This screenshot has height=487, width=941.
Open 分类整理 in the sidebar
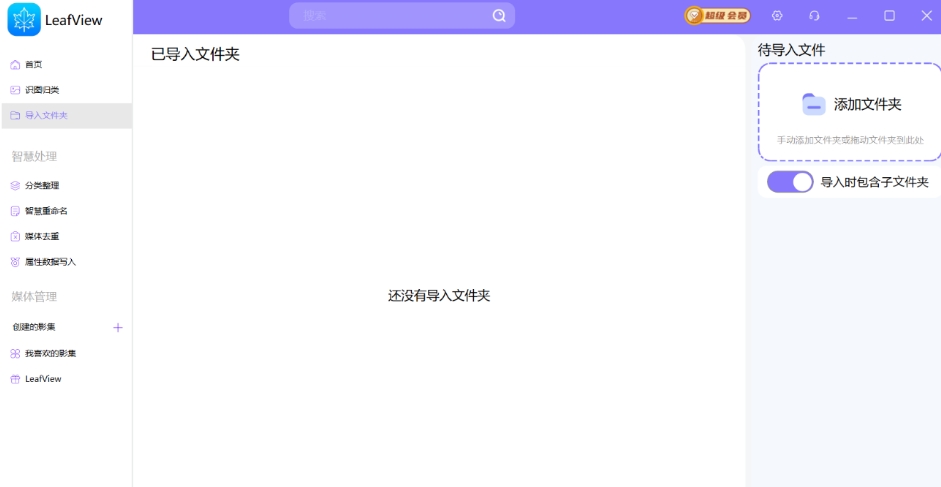67,186
